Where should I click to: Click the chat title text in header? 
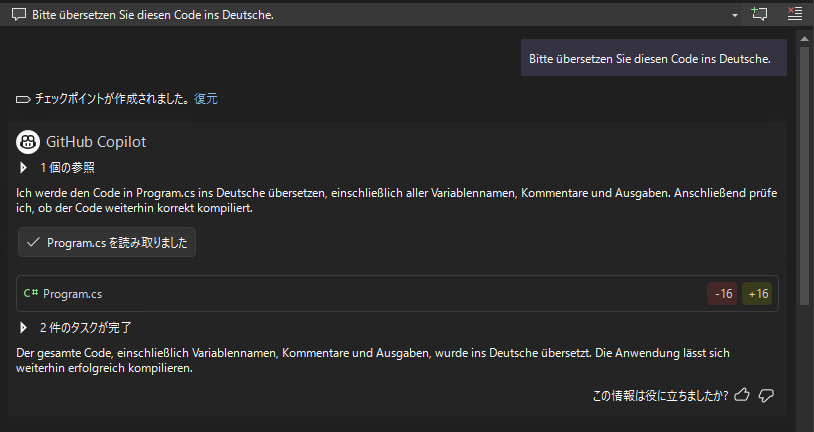click(150, 16)
